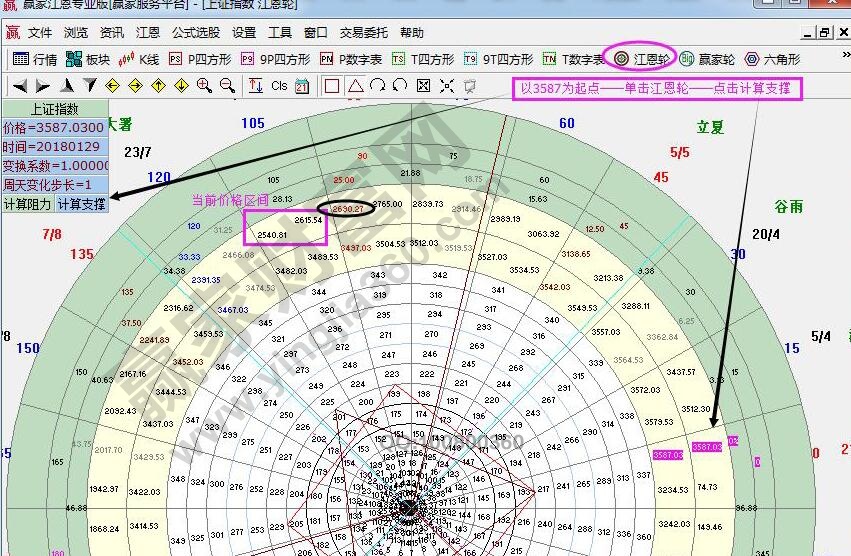
Task: Click the yellow left arrow diamond icon
Action: [x=113, y=86]
